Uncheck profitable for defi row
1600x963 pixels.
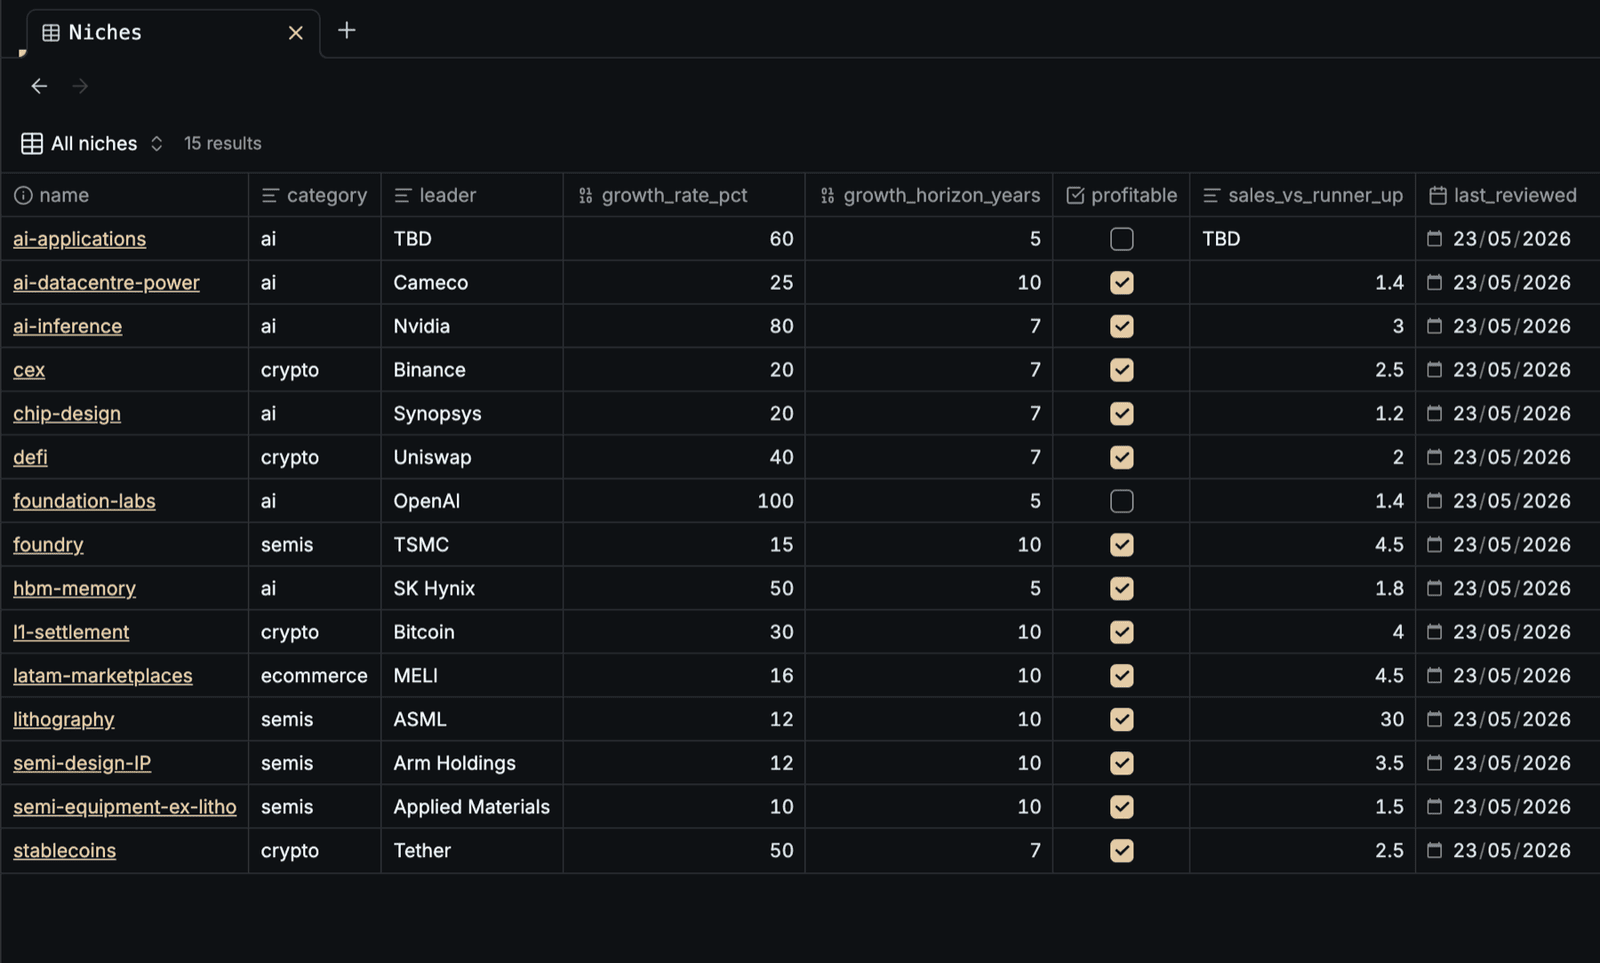tap(1122, 457)
